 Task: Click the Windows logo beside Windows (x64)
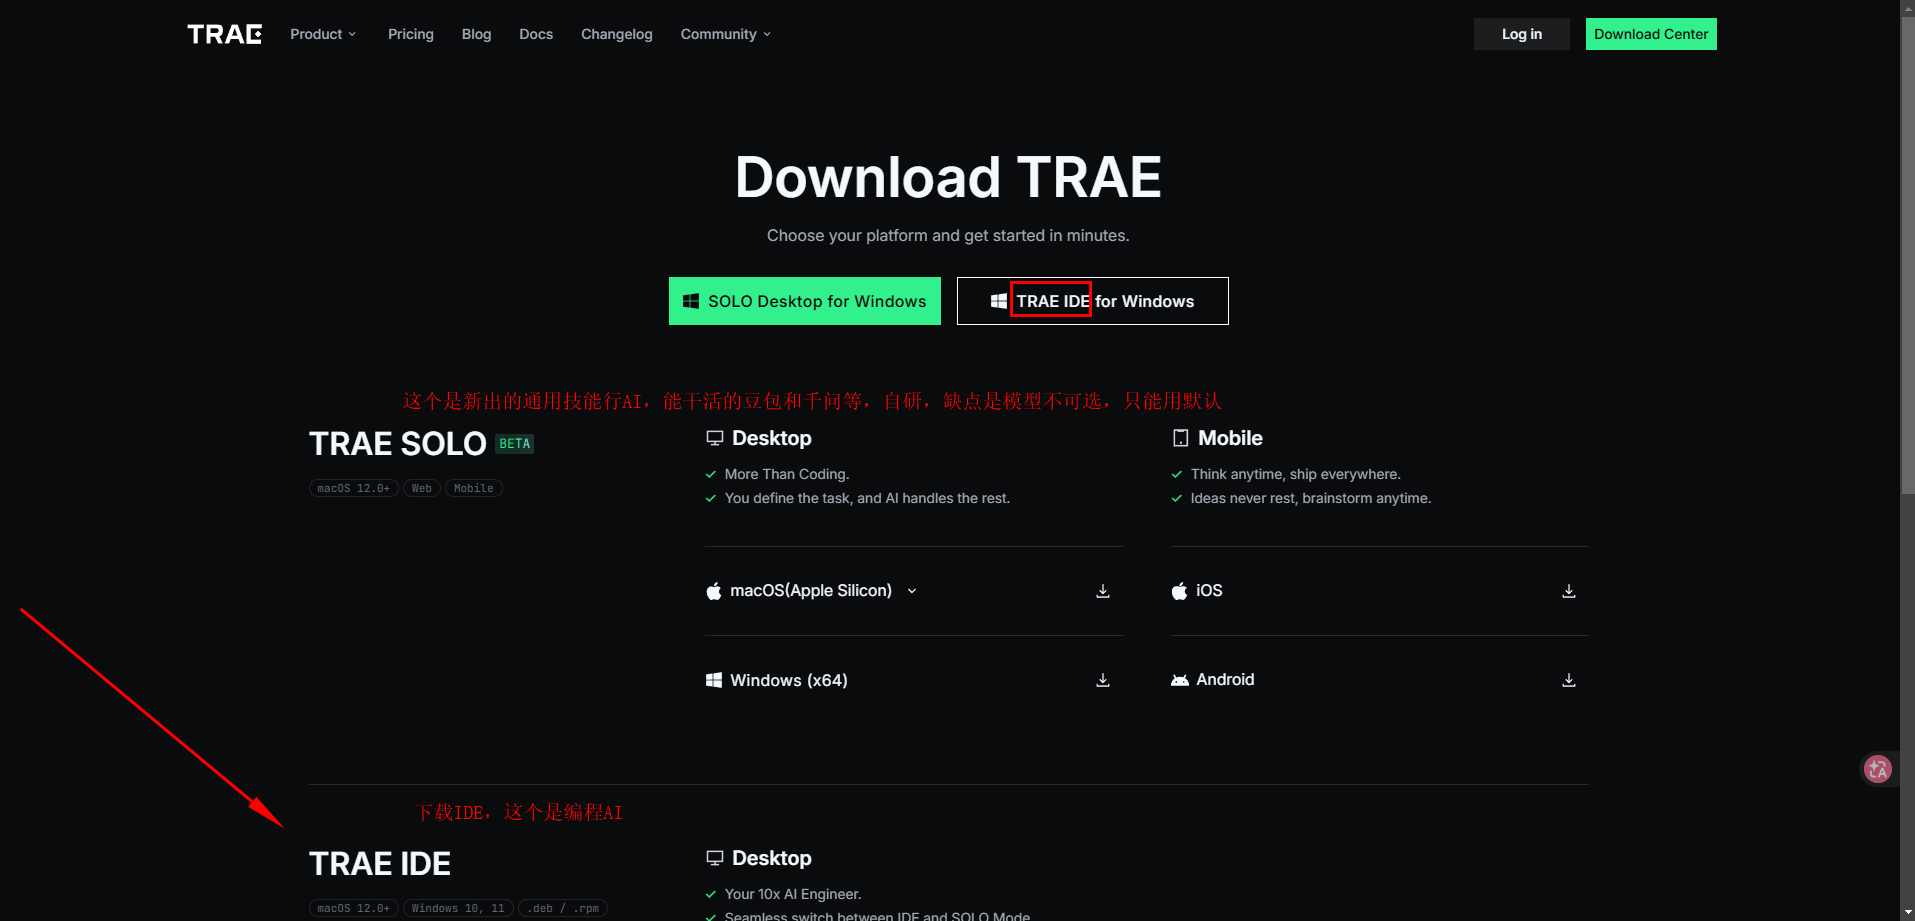click(x=714, y=680)
